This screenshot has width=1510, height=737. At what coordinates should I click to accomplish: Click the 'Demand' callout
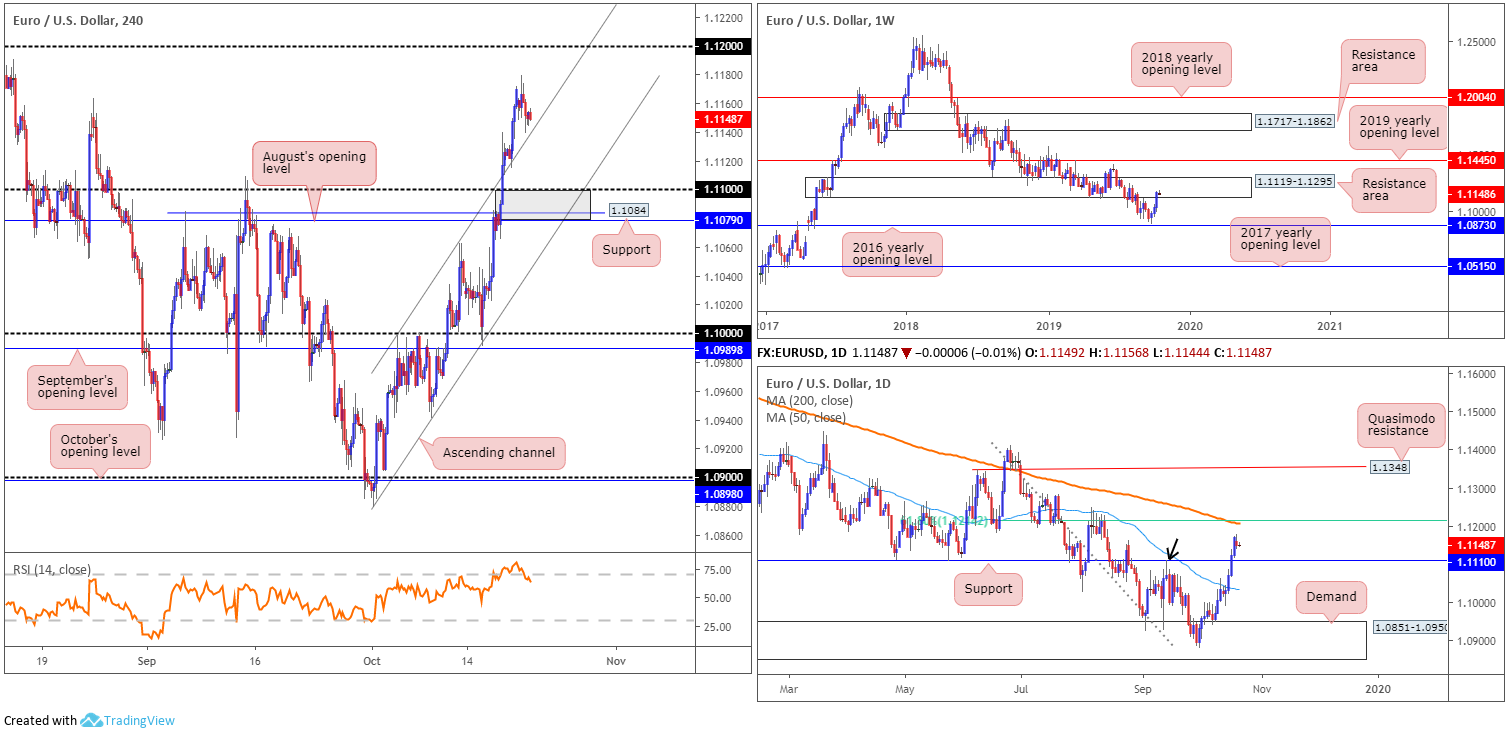pos(1331,597)
